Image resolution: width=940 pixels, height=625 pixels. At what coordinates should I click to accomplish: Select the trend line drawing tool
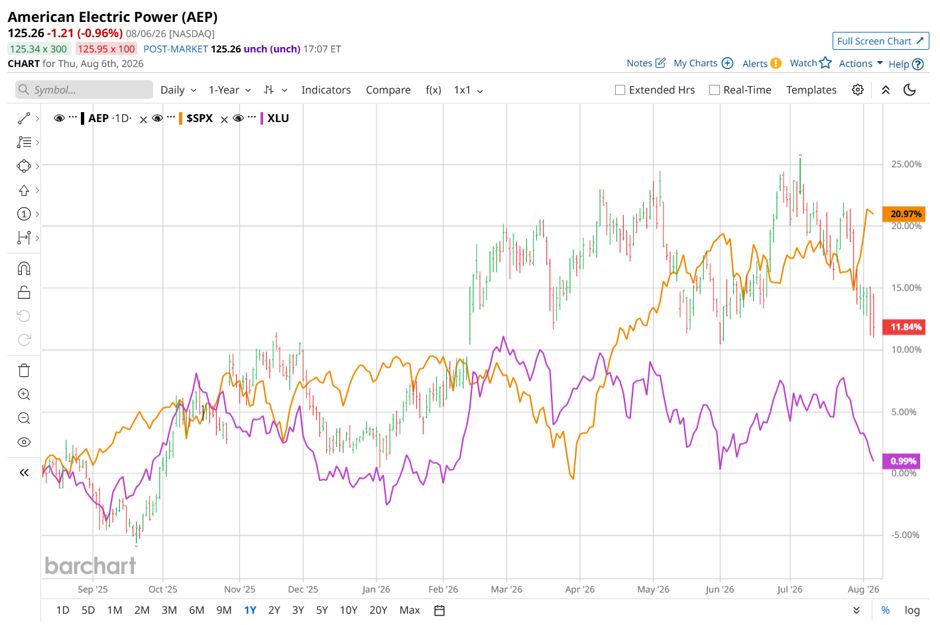point(24,118)
